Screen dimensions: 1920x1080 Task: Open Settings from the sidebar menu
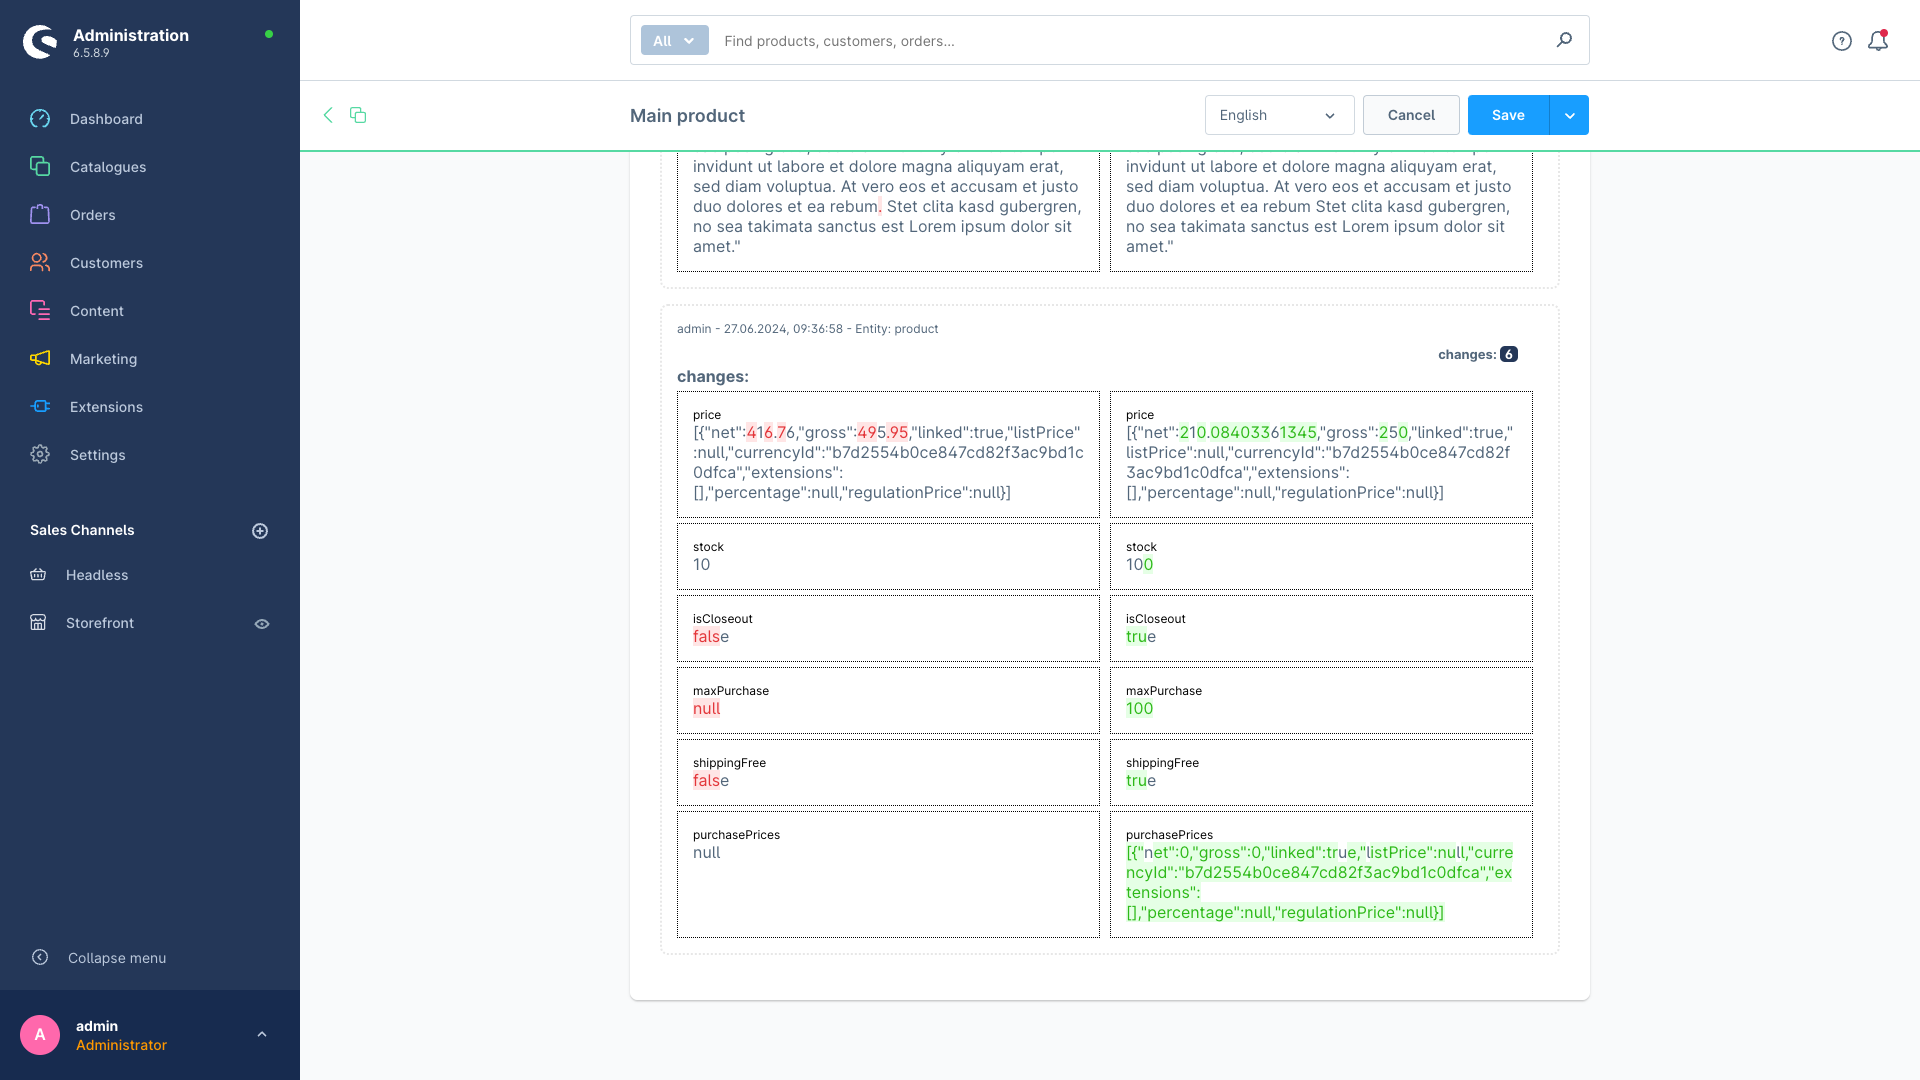point(96,455)
